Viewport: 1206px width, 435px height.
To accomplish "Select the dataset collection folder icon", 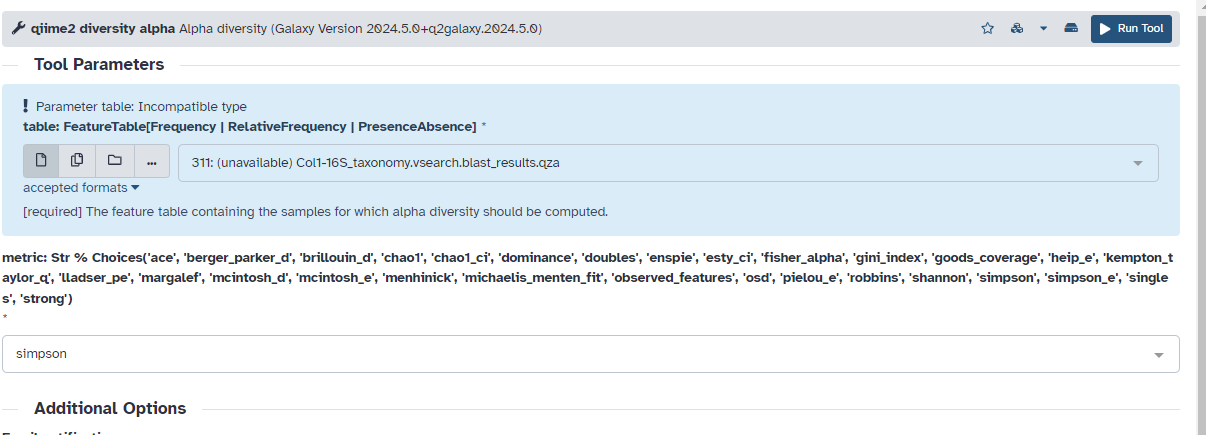I will coord(115,161).
